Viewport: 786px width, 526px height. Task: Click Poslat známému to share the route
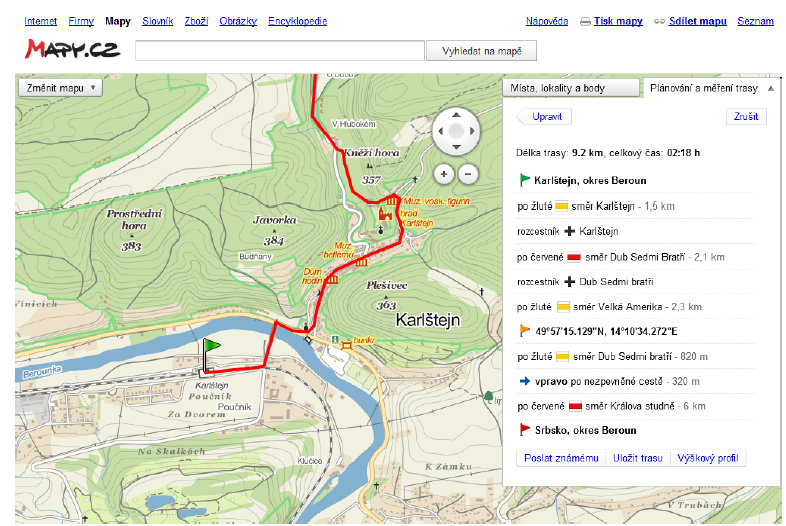pyautogui.click(x=561, y=458)
